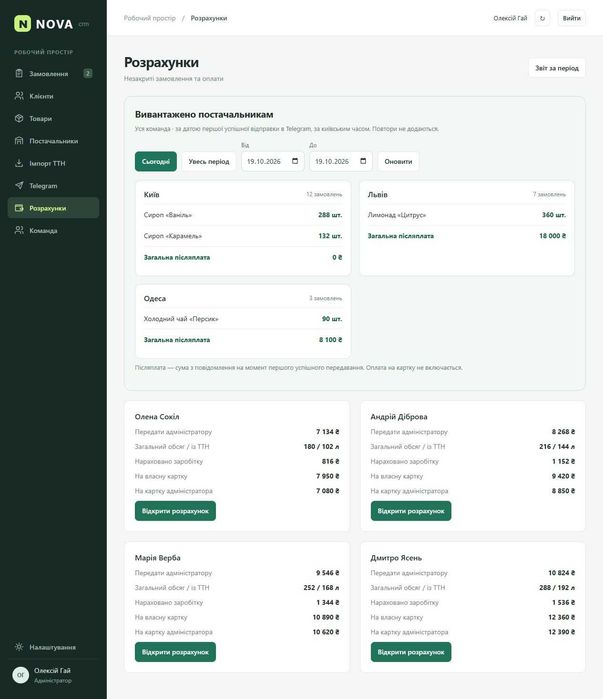Viewport: 603px width, 699px height.
Task: Open the Звіт за період report
Action: click(x=557, y=68)
